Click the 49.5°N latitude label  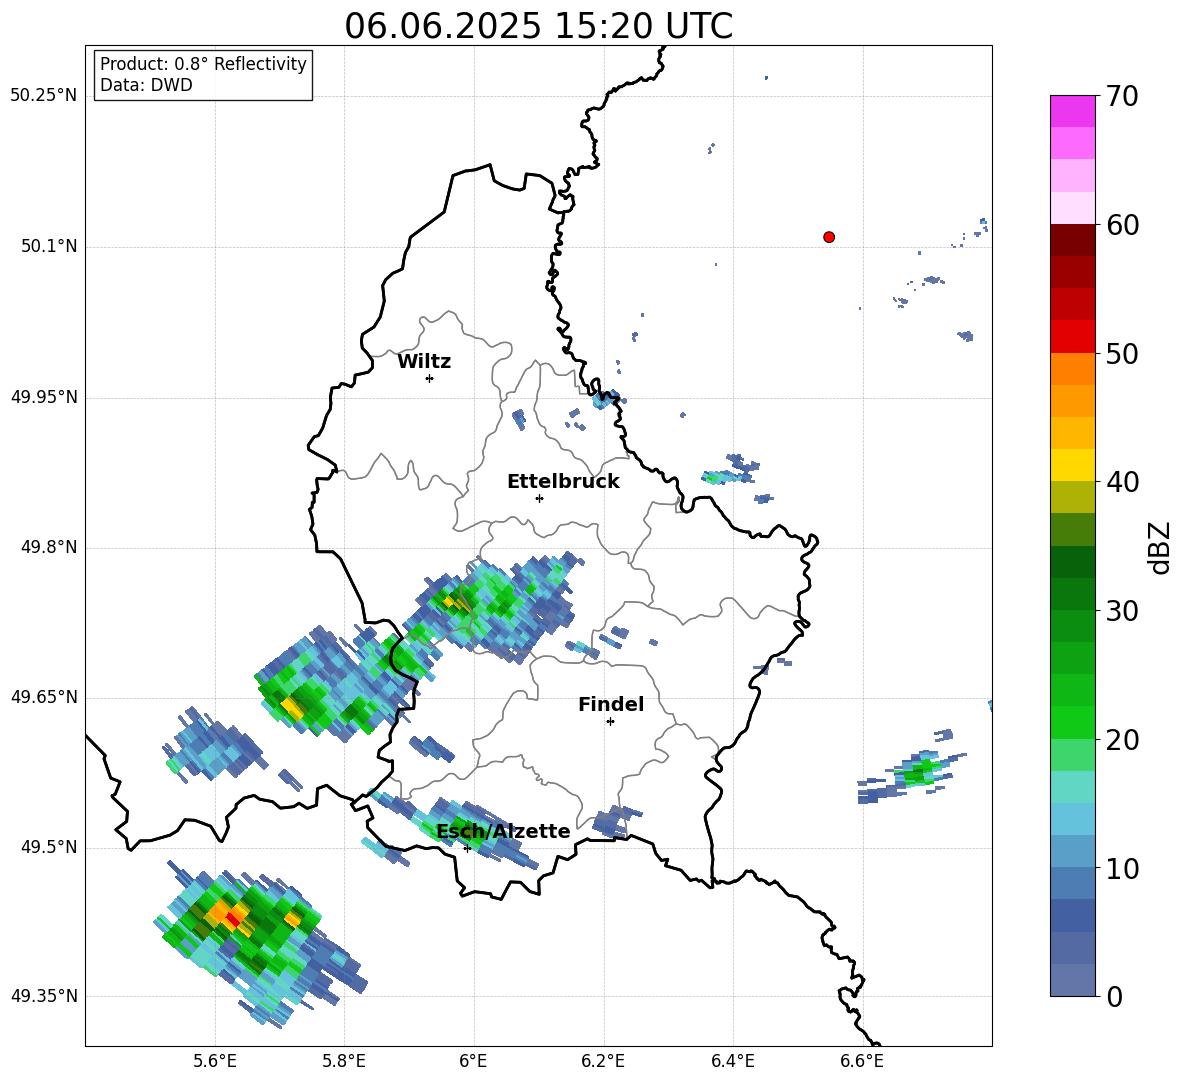(49, 847)
